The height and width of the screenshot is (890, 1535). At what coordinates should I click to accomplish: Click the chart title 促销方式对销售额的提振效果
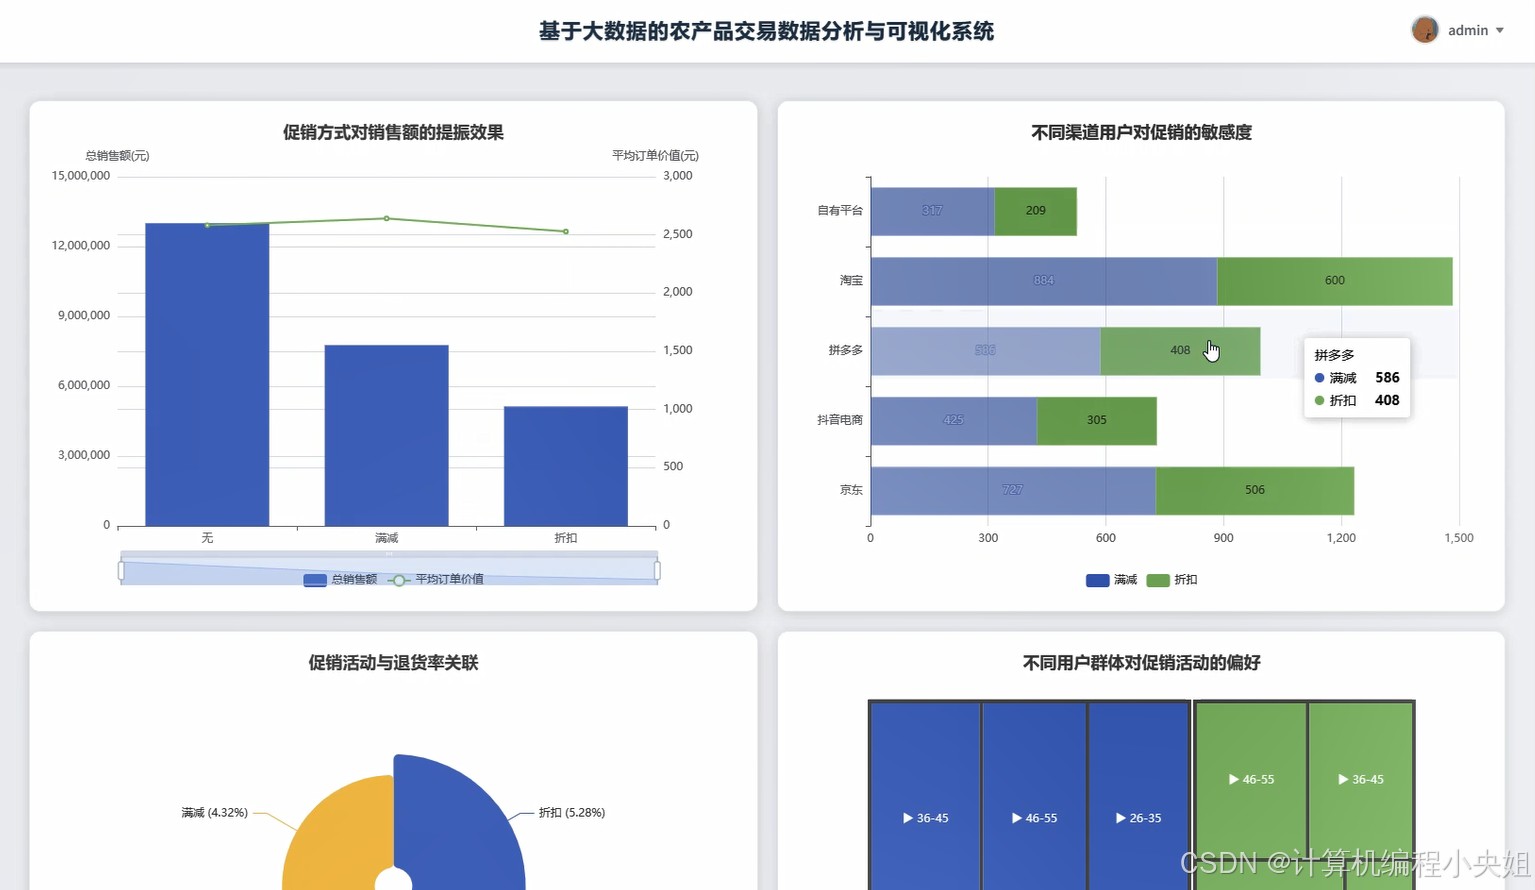[393, 133]
